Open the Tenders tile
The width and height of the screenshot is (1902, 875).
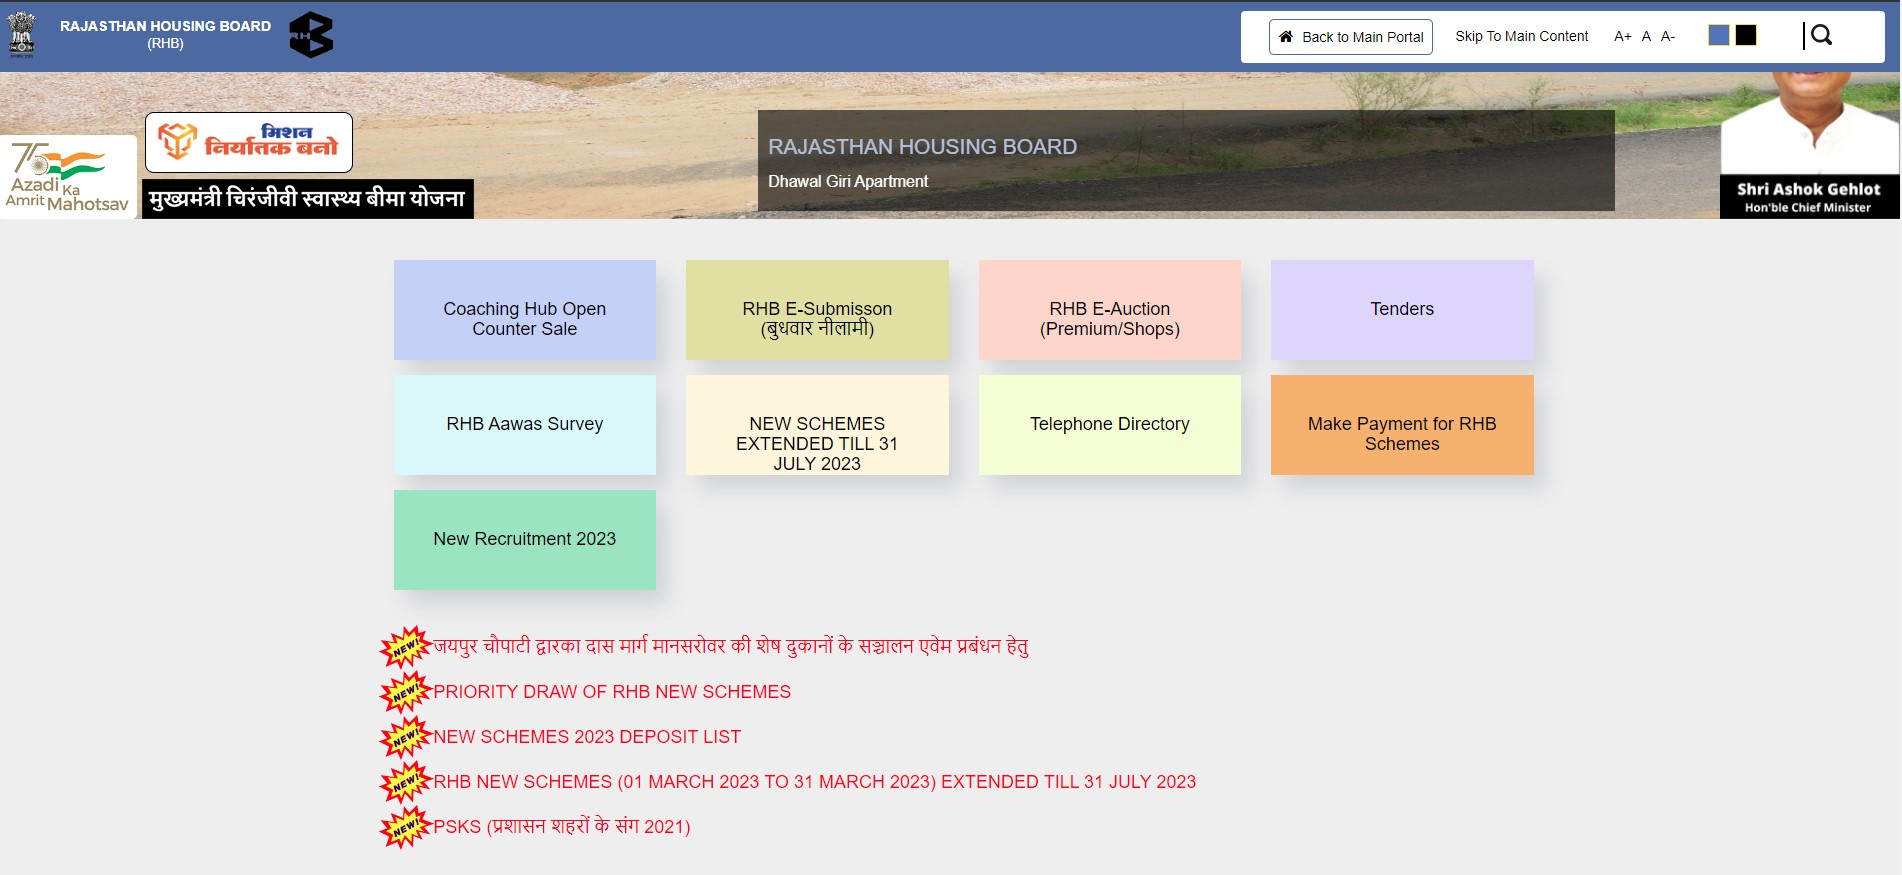(x=1402, y=310)
